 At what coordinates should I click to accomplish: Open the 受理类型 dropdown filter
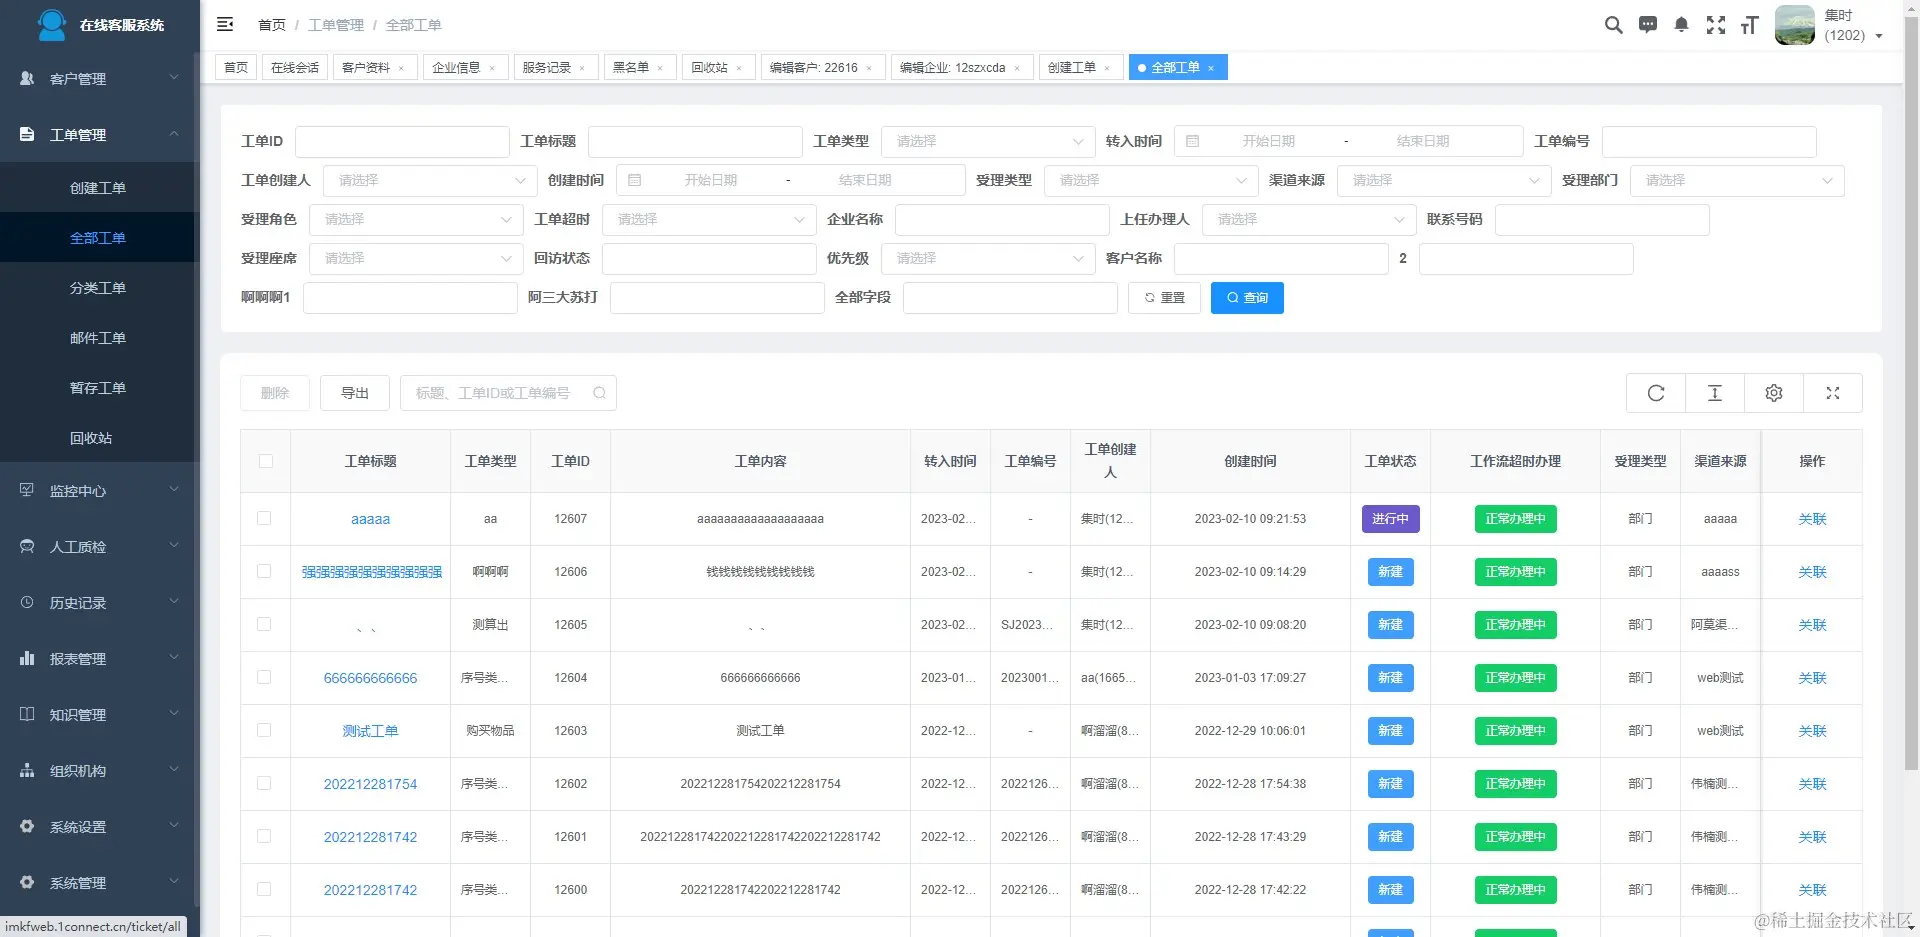tap(1151, 180)
